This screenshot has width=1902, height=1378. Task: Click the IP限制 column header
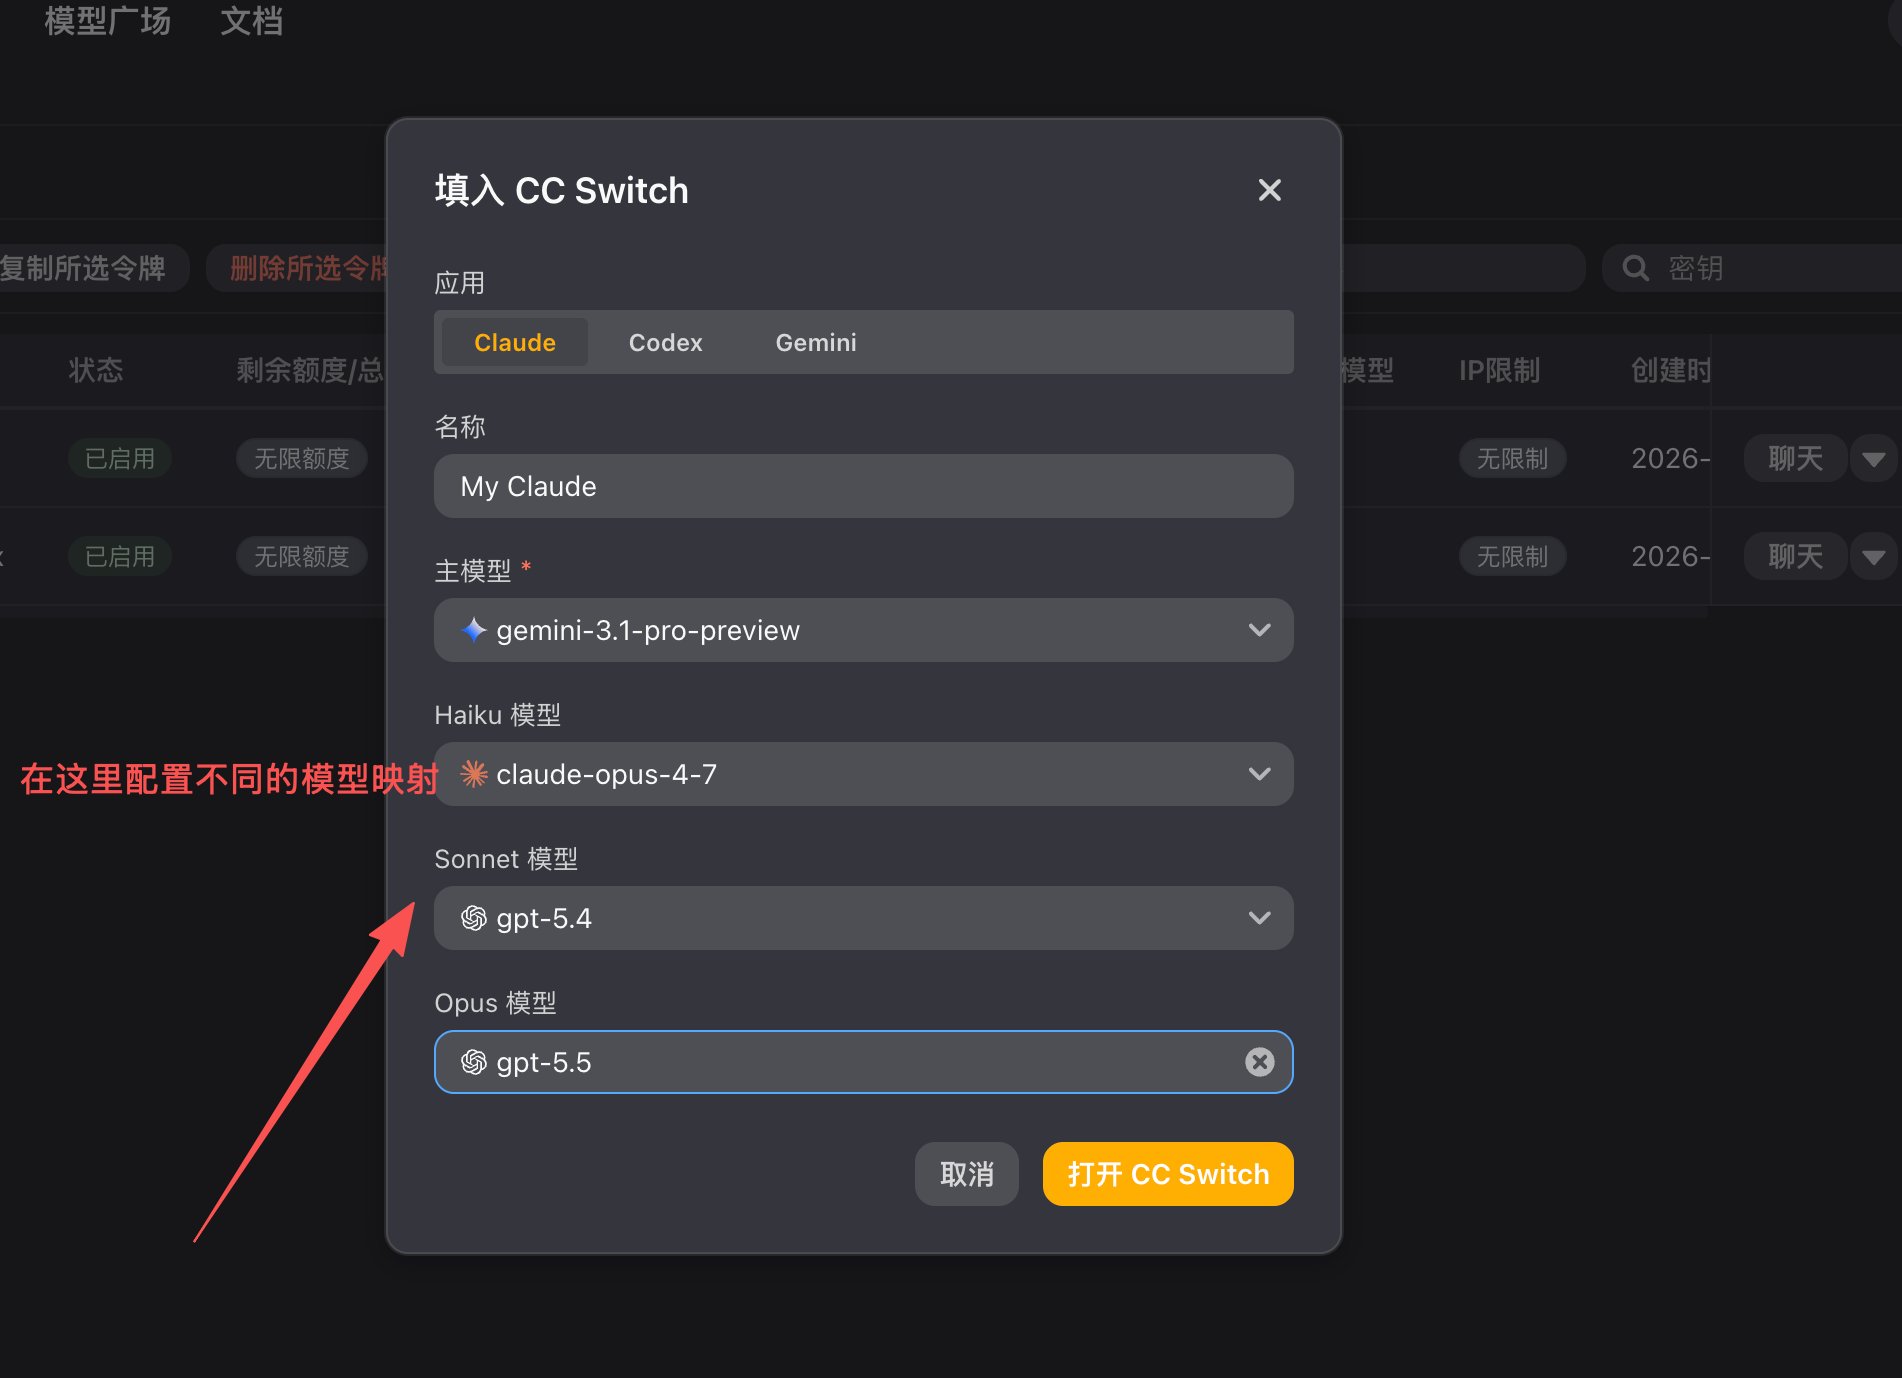[x=1499, y=370]
